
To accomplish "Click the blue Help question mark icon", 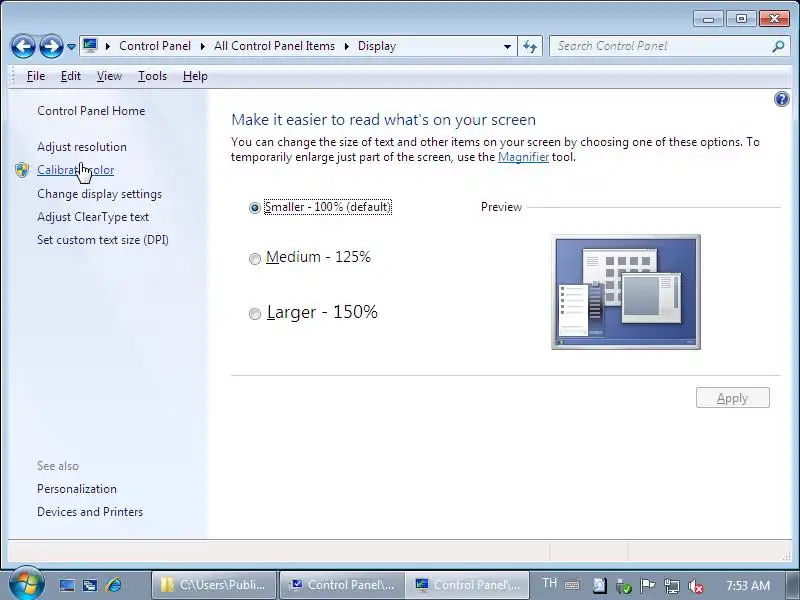I will click(781, 99).
